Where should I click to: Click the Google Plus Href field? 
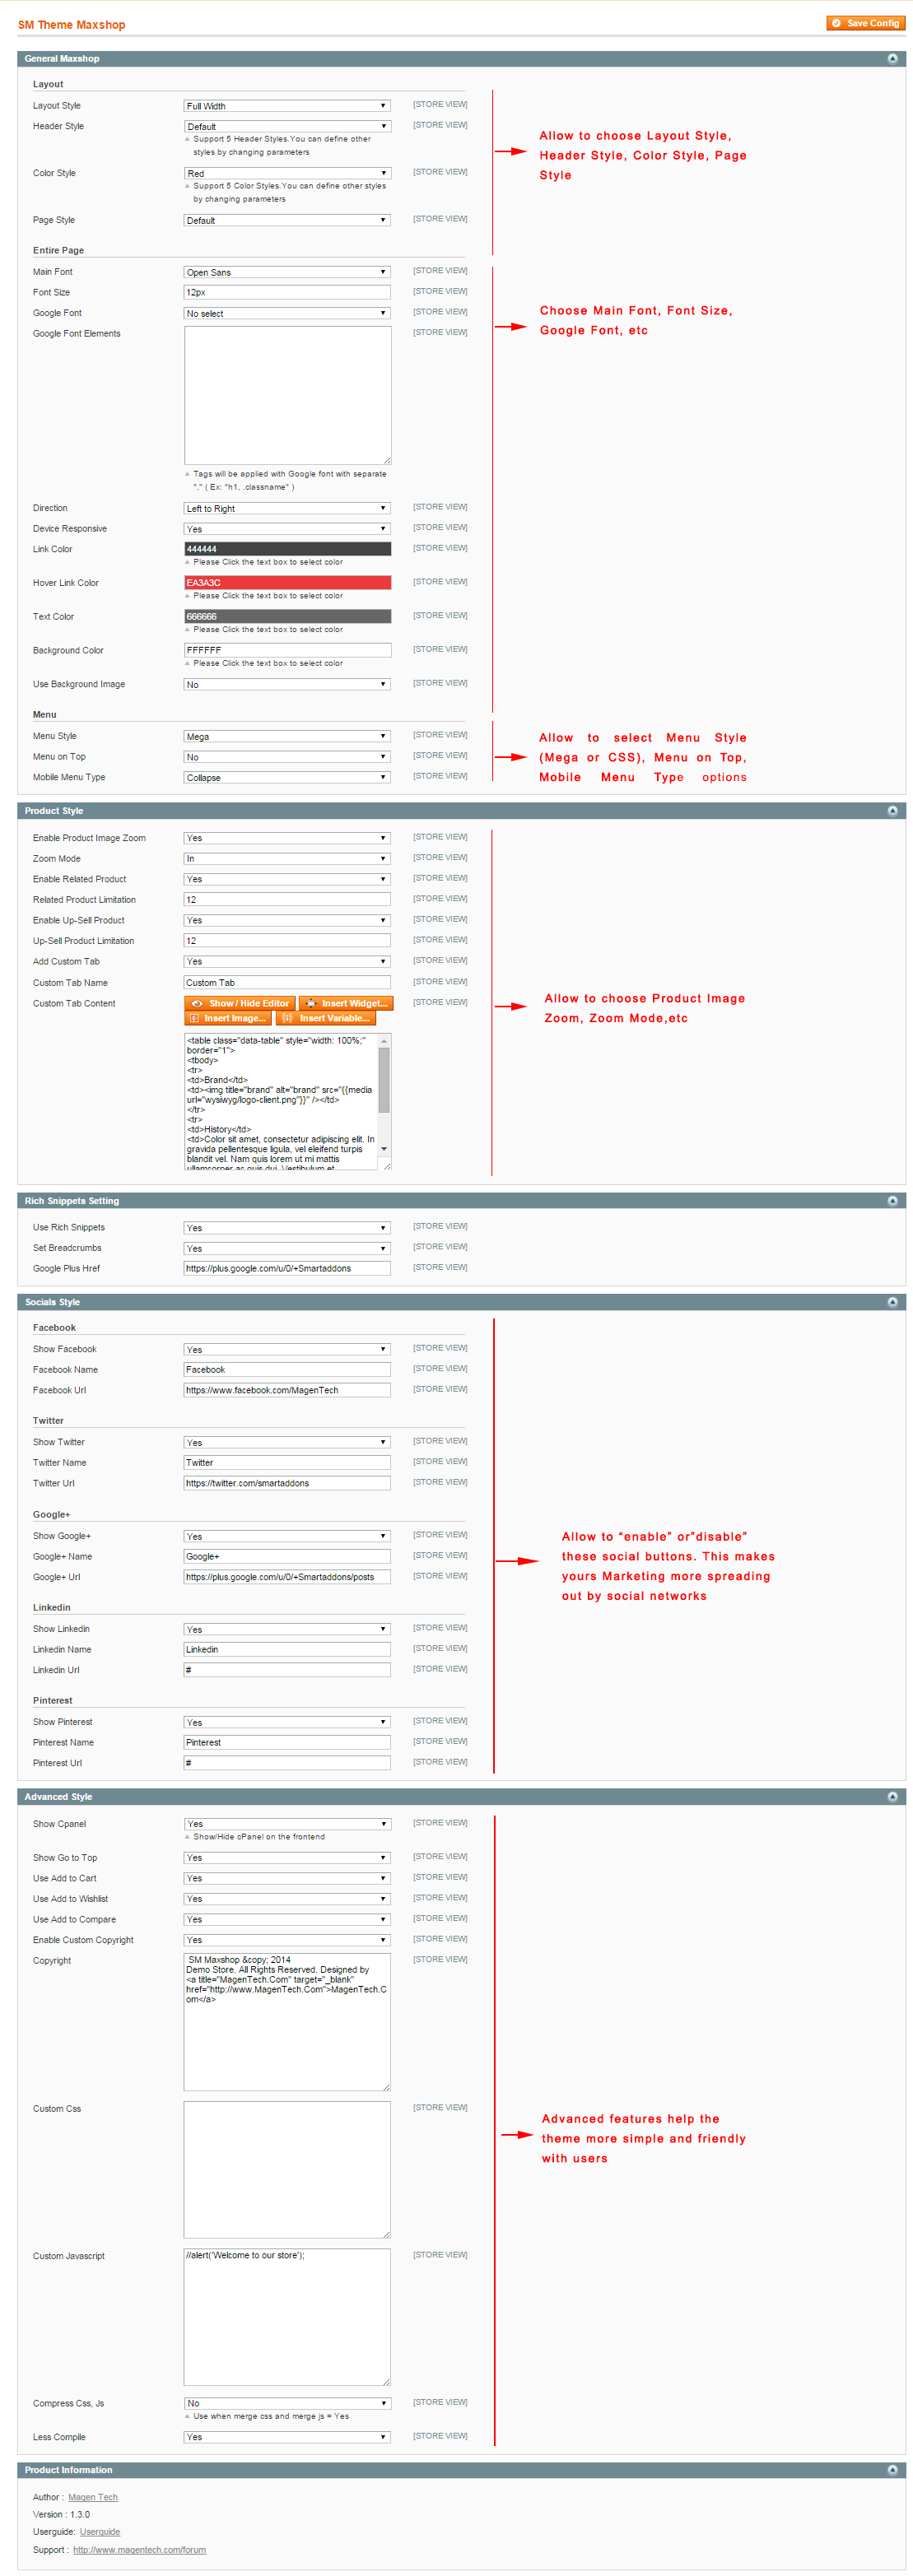point(287,1269)
